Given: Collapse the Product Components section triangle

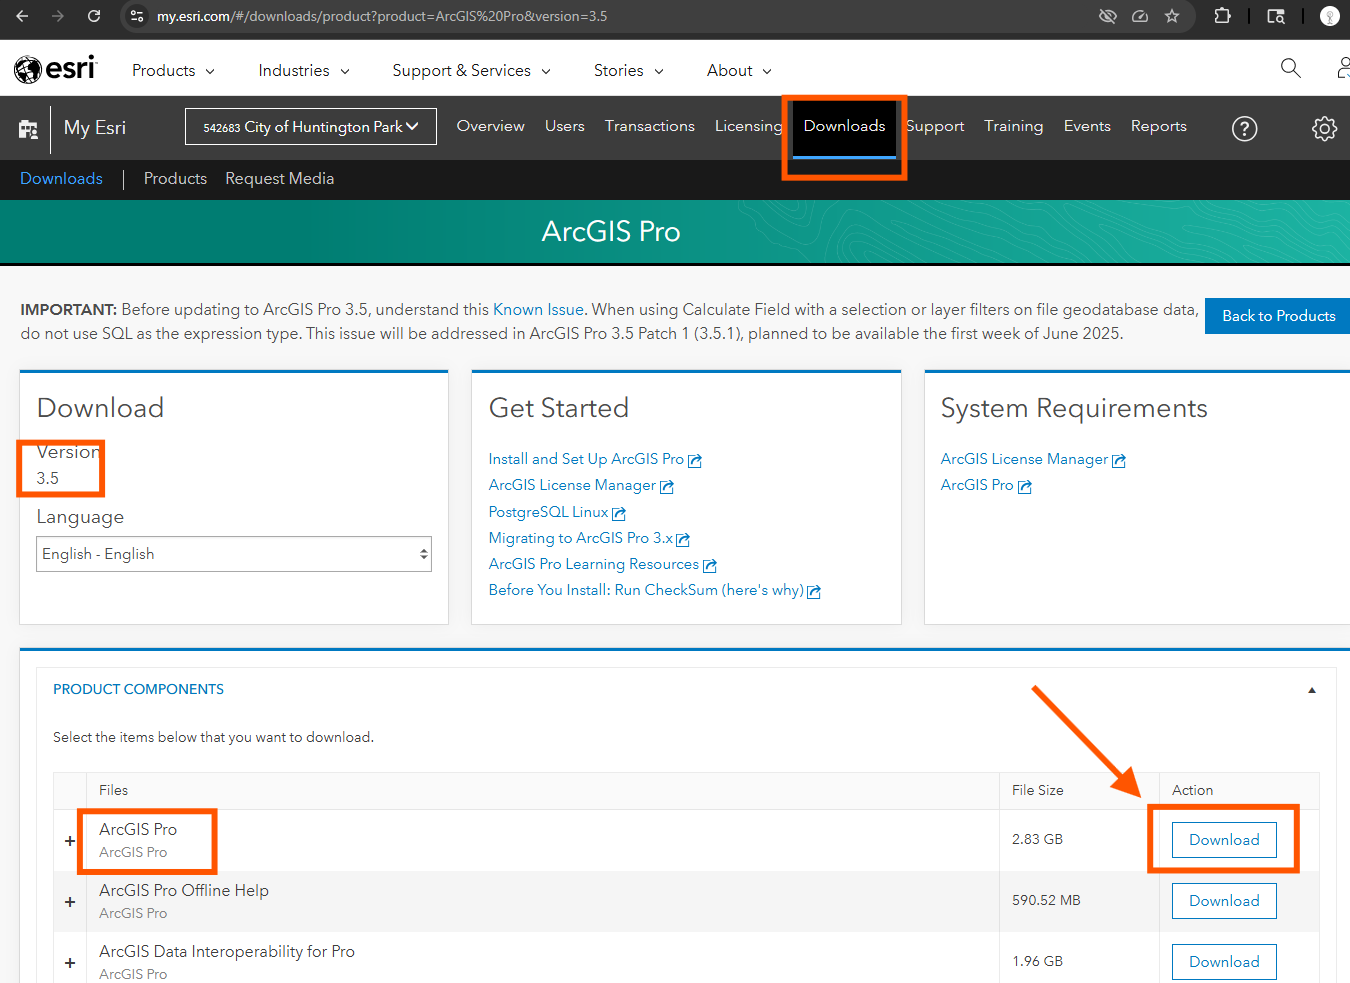Looking at the screenshot, I should 1312,690.
